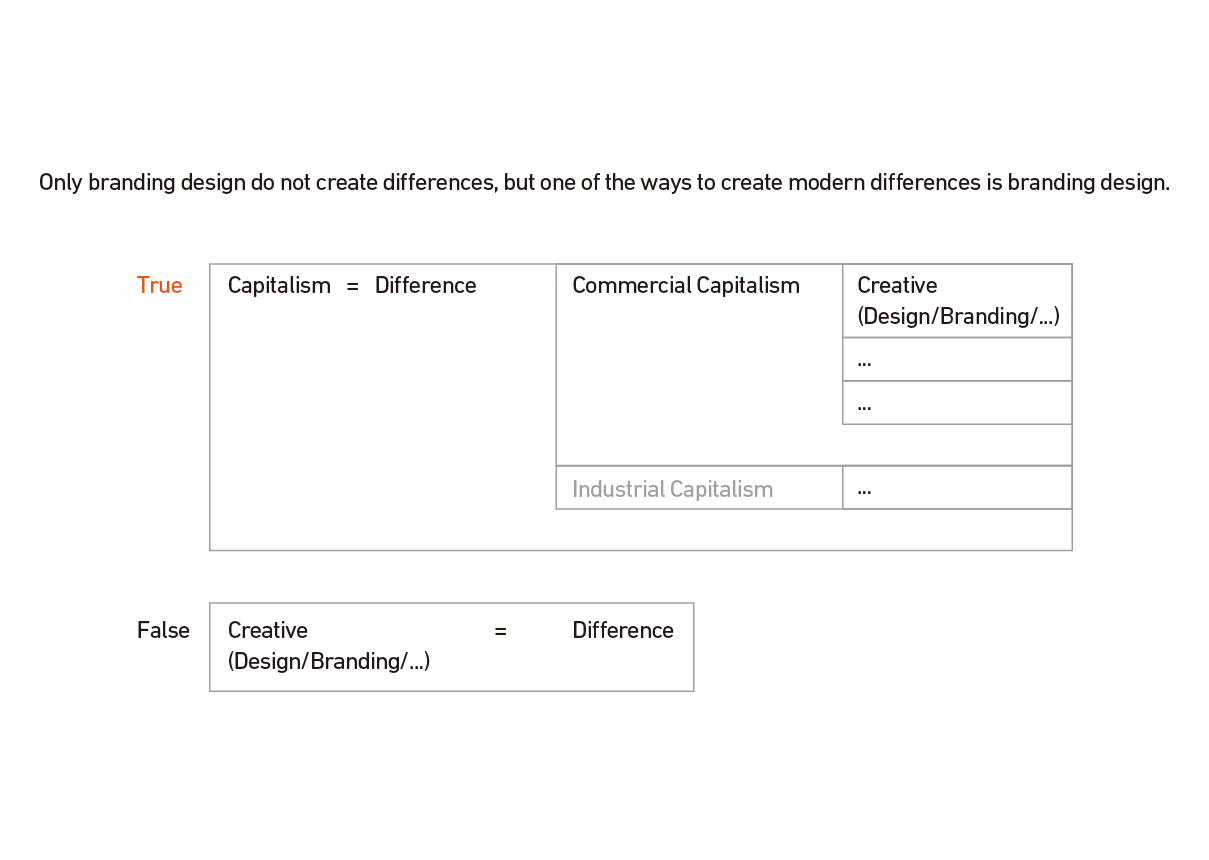The height and width of the screenshot is (860, 1209).
Task: Select the word "Capitalism" in the True box
Action: (x=279, y=286)
